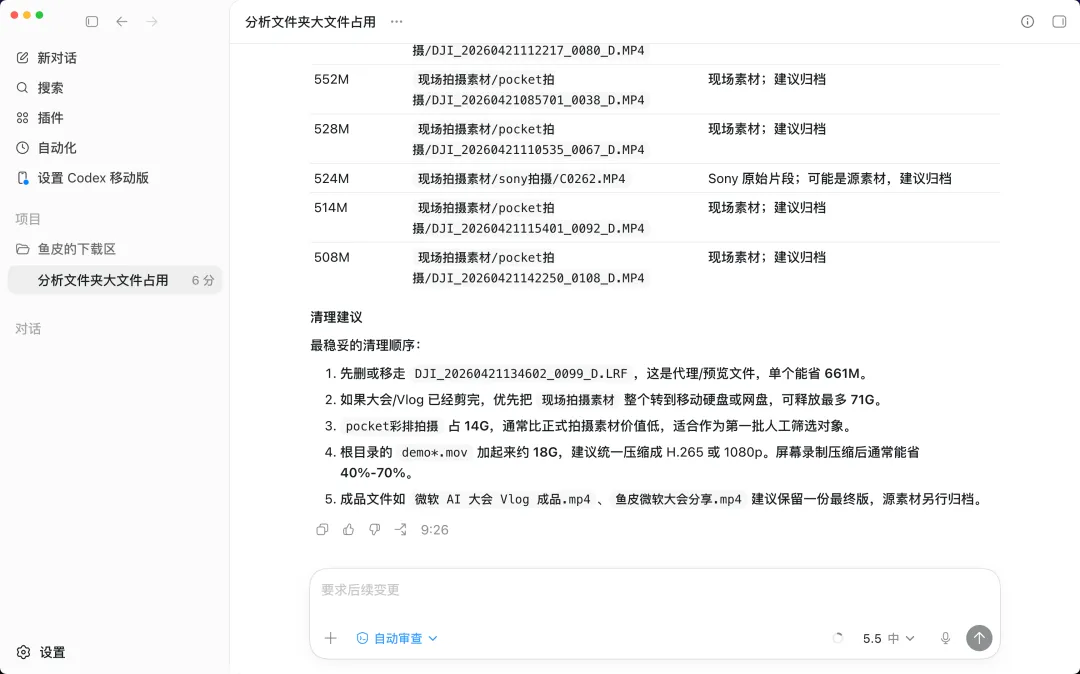Viewport: 1080px width, 674px height.
Task: Give the response a thumbs down
Action: [x=375, y=529]
